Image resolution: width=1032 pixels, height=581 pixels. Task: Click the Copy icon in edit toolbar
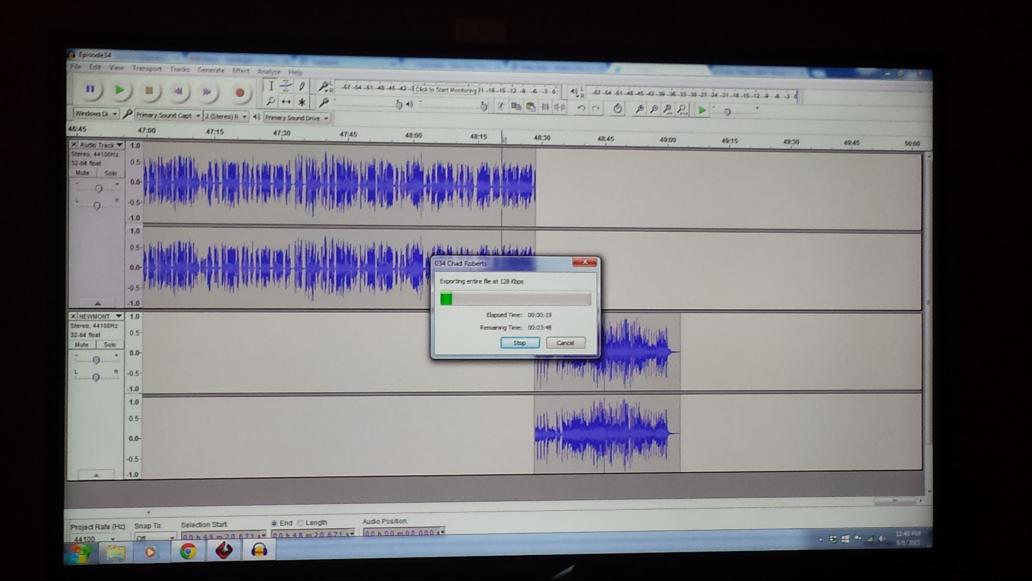point(515,106)
